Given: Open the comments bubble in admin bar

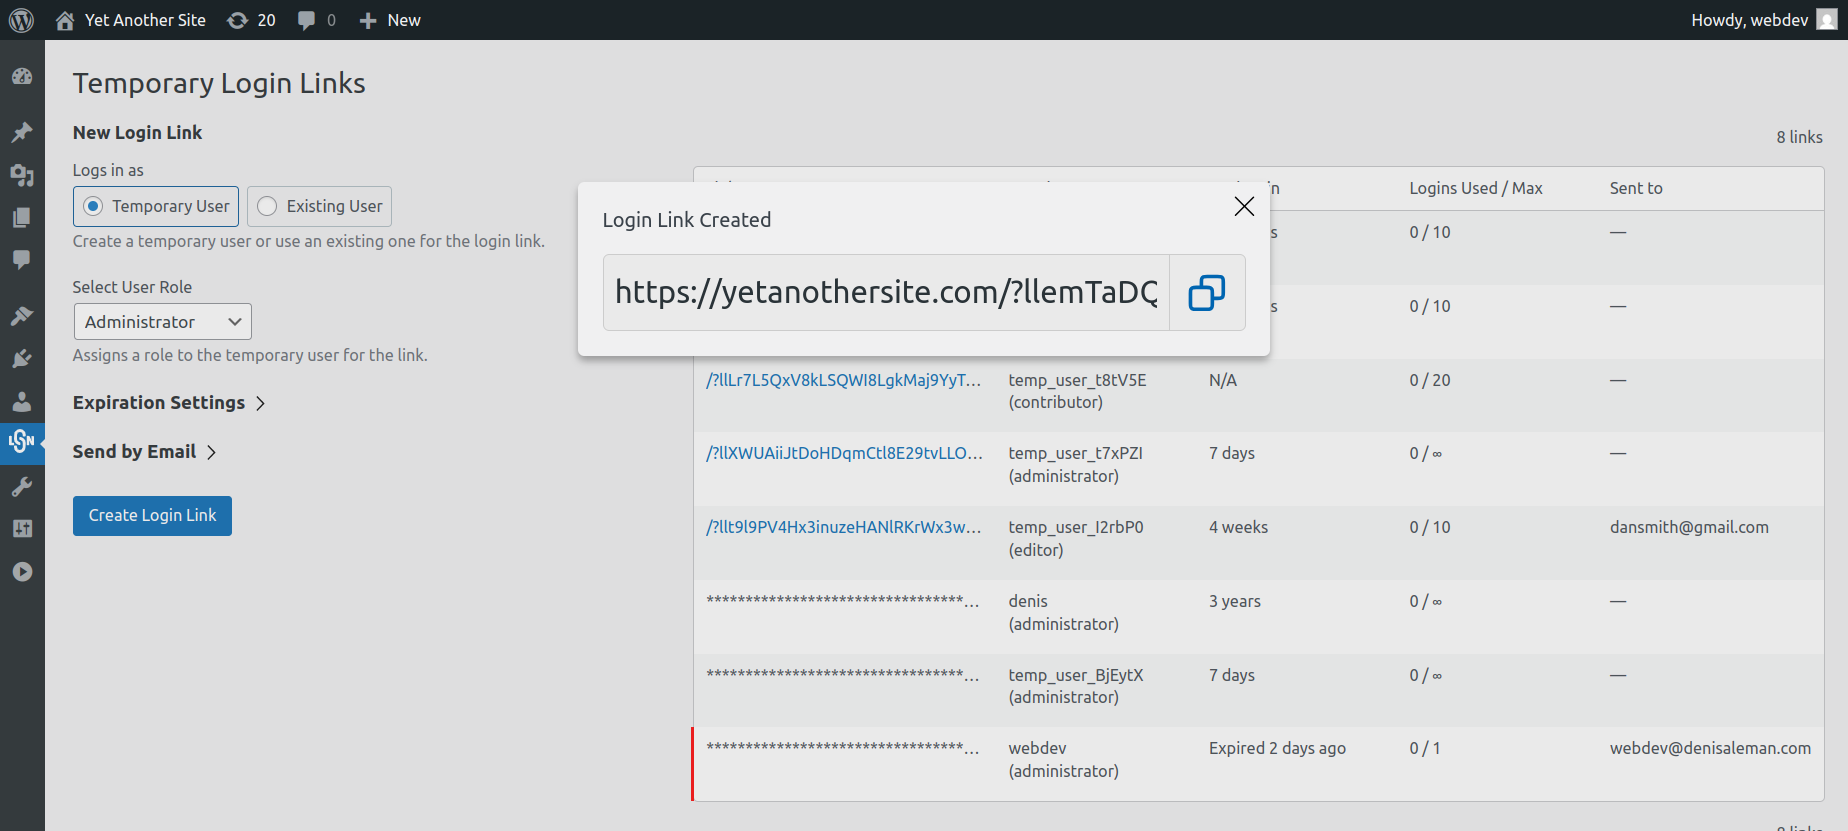Looking at the screenshot, I should point(307,20).
